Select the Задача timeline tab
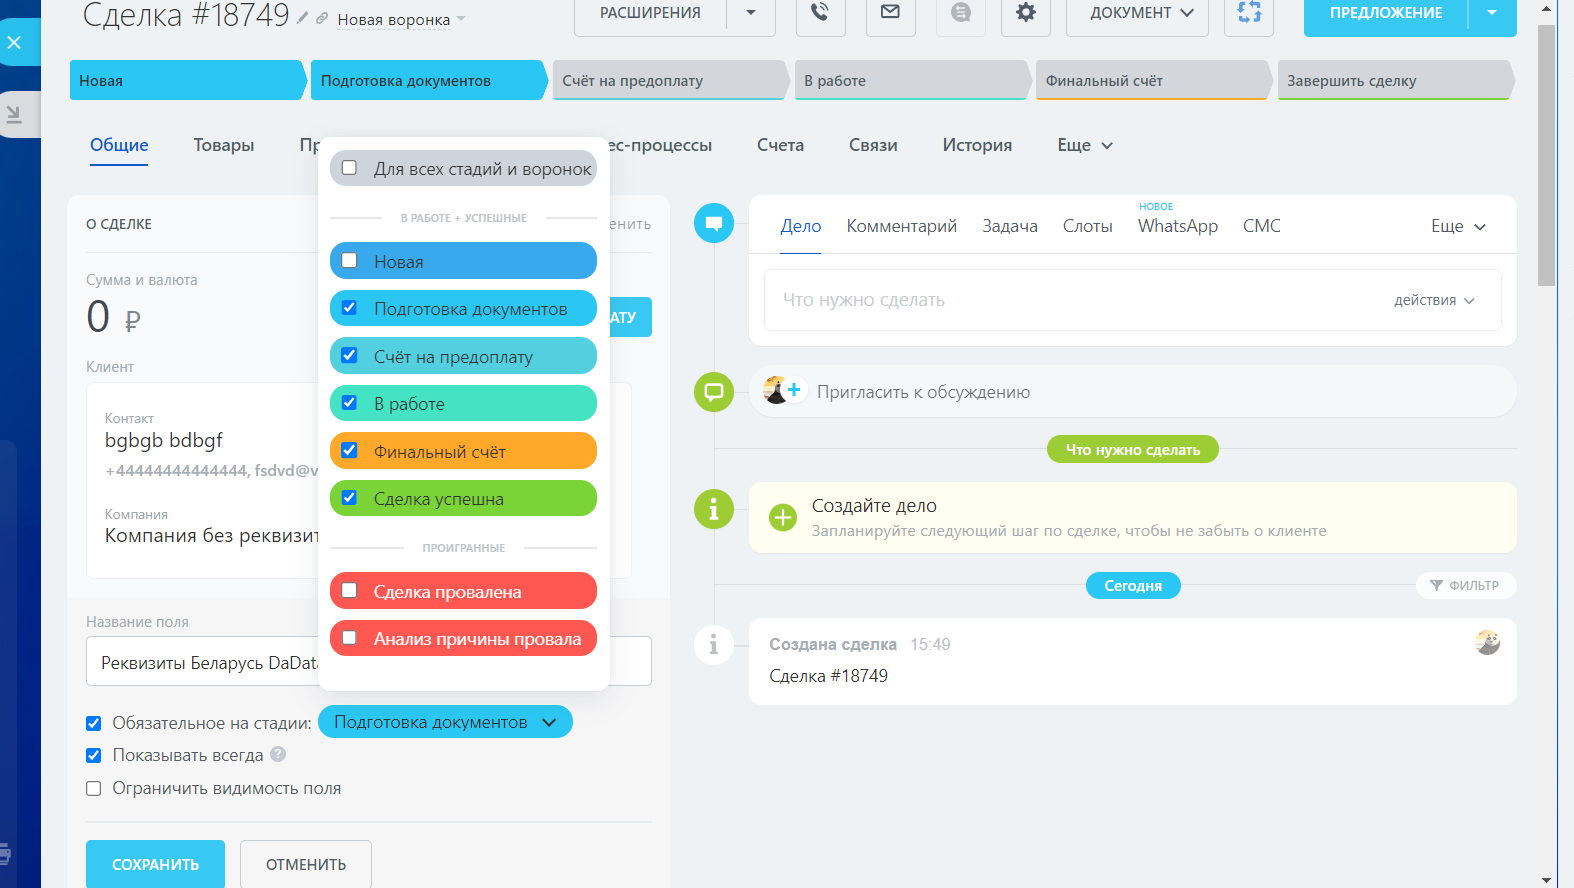The image size is (1574, 888). (x=1010, y=226)
